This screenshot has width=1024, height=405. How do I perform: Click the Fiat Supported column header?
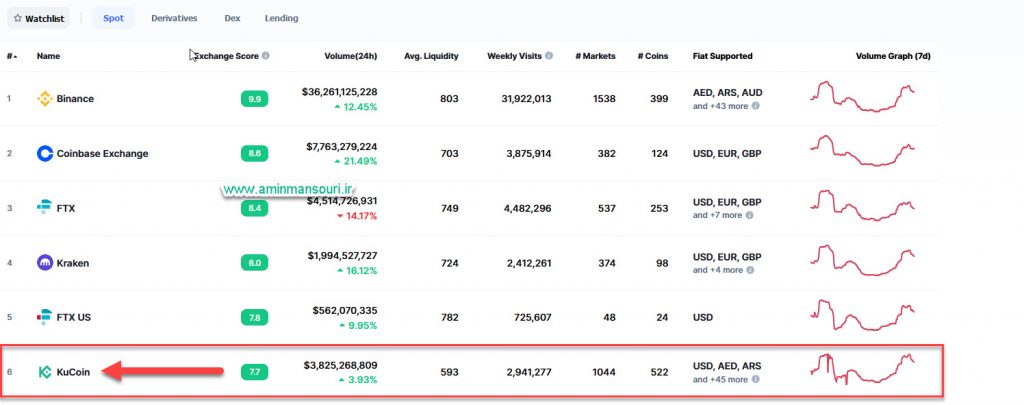[722, 56]
